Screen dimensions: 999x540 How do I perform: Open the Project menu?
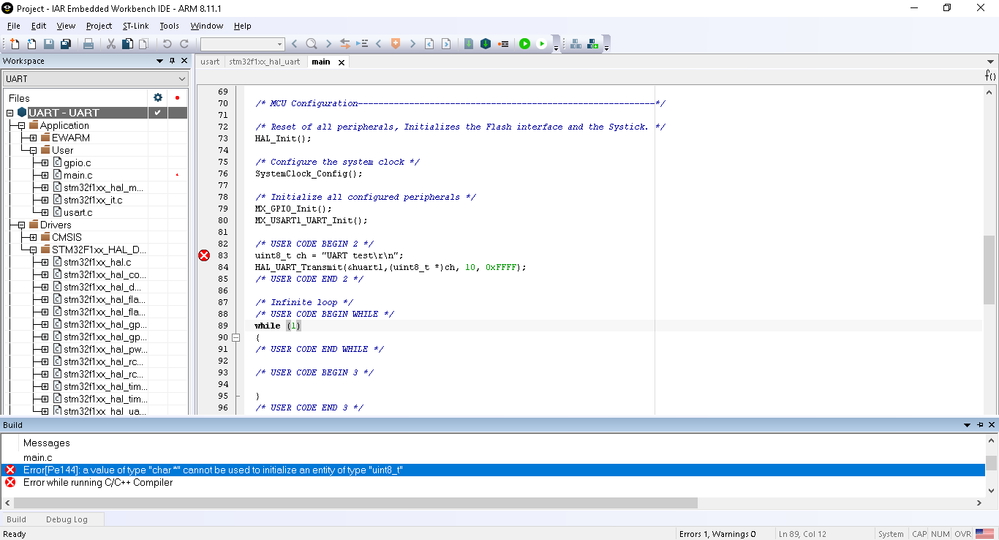coord(99,26)
